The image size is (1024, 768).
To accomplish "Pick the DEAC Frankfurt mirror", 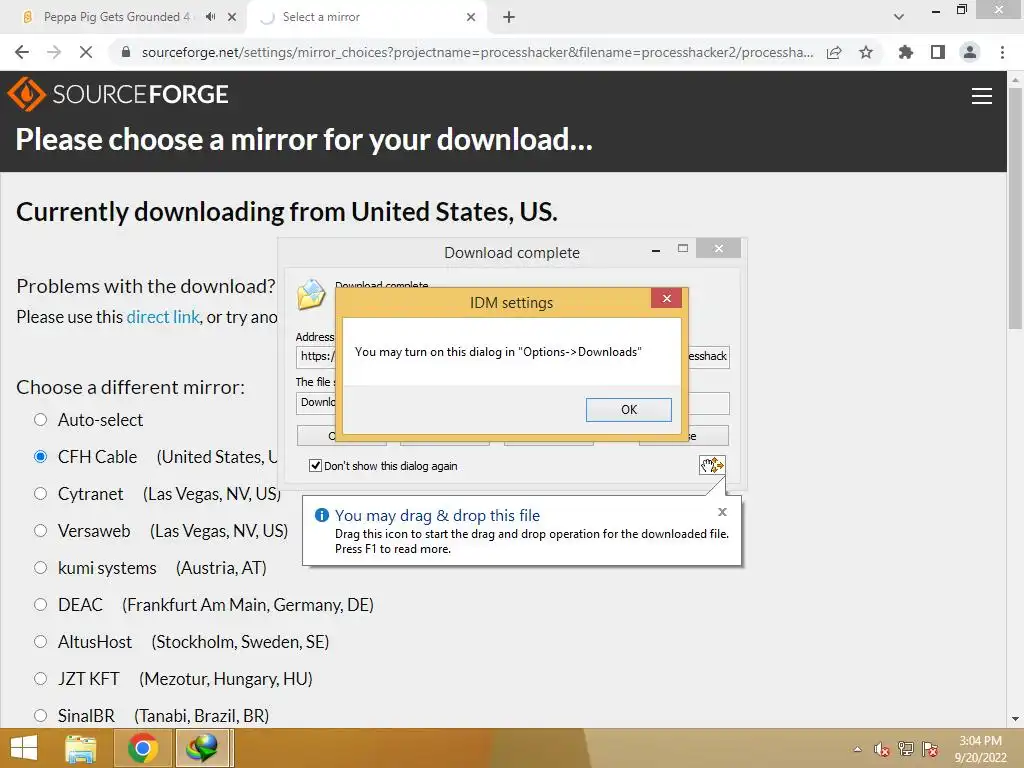I will pos(40,605).
